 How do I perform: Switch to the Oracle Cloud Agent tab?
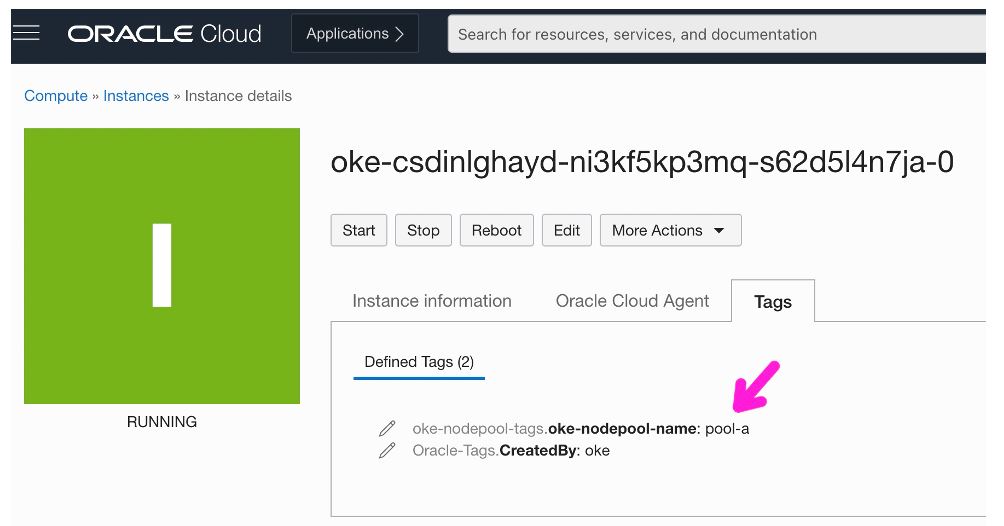click(632, 301)
